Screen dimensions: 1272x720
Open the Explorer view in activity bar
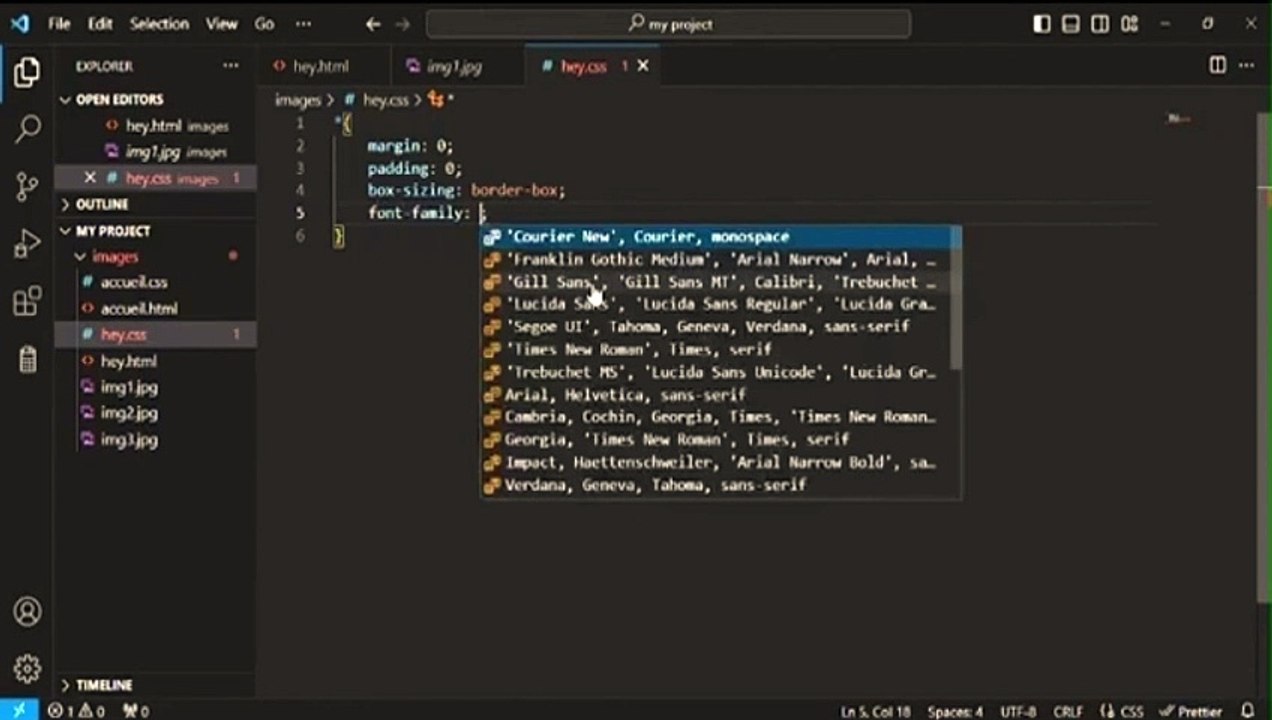(27, 72)
